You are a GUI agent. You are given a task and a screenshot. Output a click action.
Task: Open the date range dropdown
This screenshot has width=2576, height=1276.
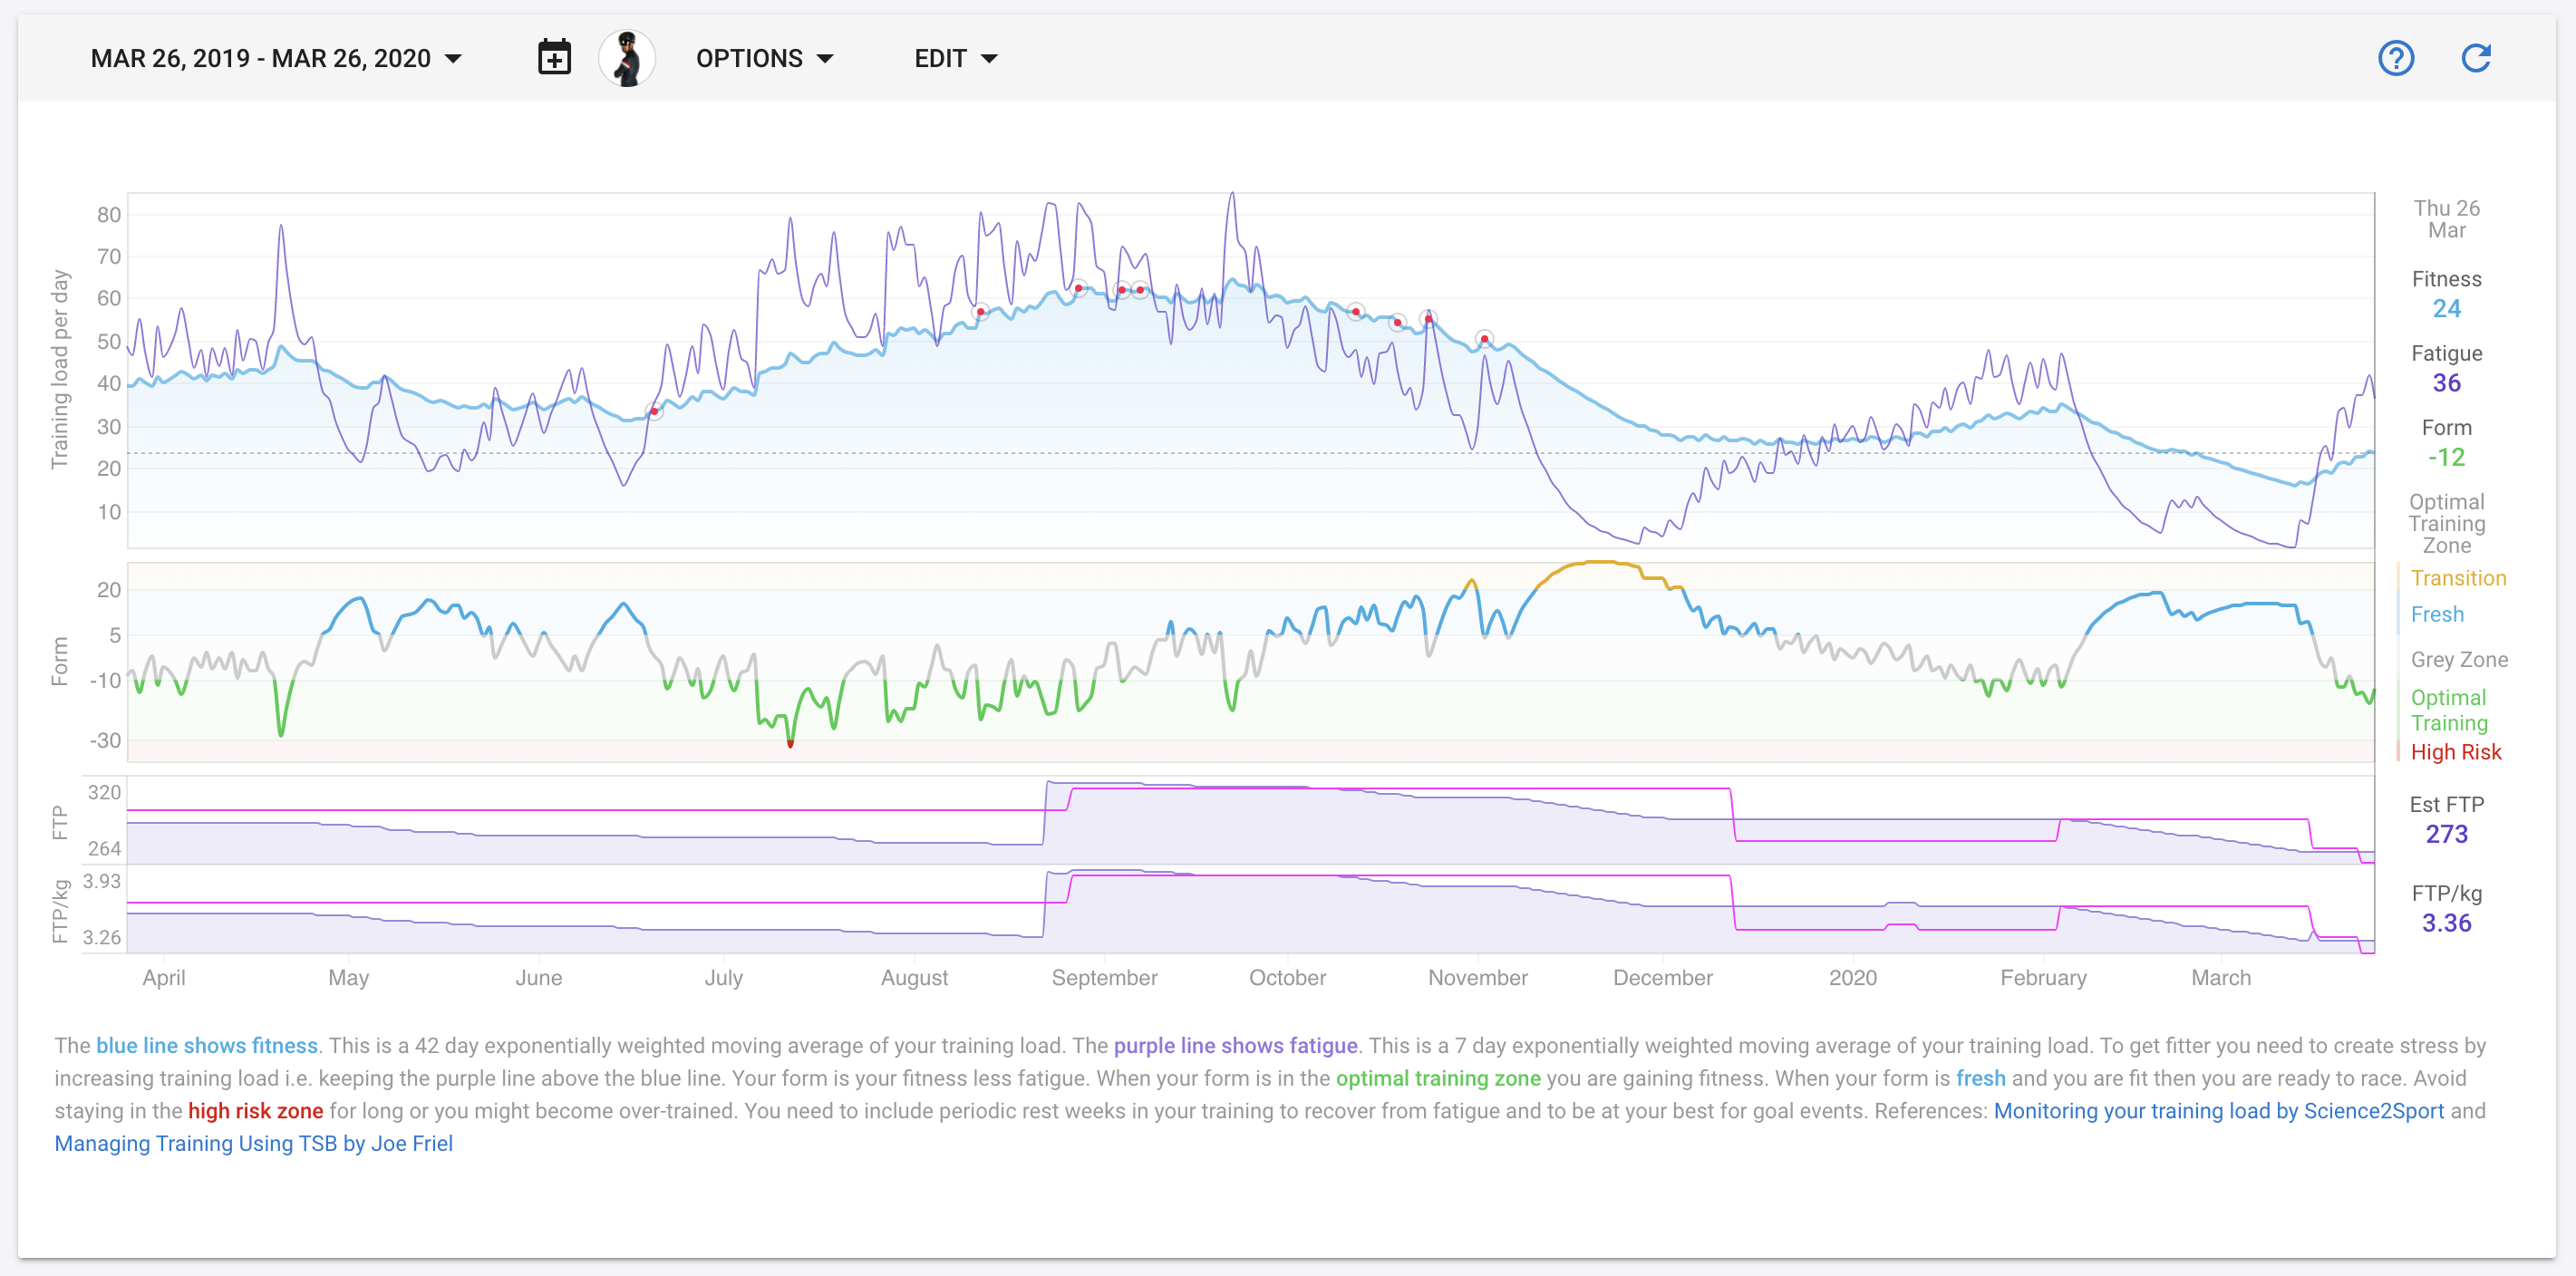276,58
